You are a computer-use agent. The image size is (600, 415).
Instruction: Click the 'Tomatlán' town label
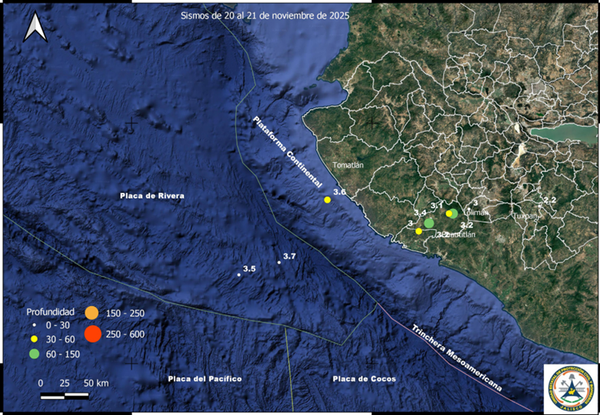pyautogui.click(x=348, y=165)
